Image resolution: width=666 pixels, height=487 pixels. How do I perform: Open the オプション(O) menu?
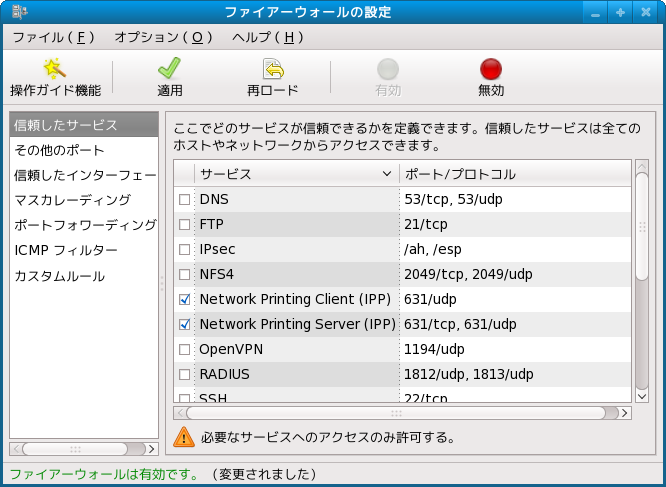(164, 37)
